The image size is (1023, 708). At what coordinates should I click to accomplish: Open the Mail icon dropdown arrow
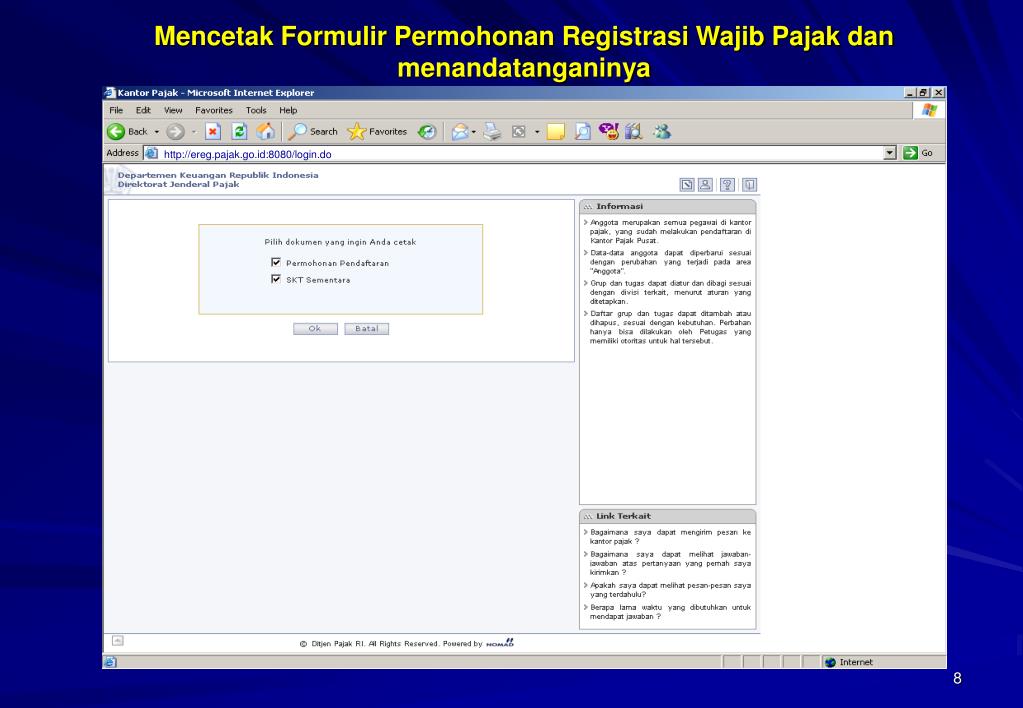click(474, 132)
